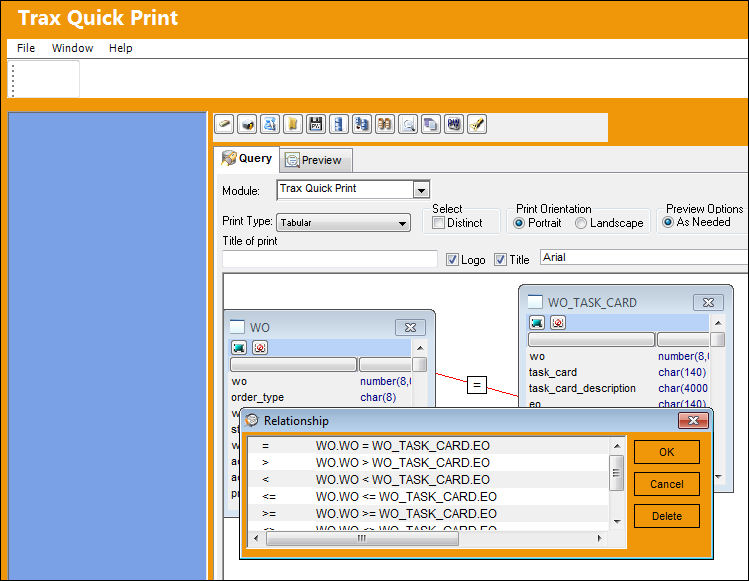
Task: Click the single blue table toolbar icon
Action: click(x=339, y=124)
